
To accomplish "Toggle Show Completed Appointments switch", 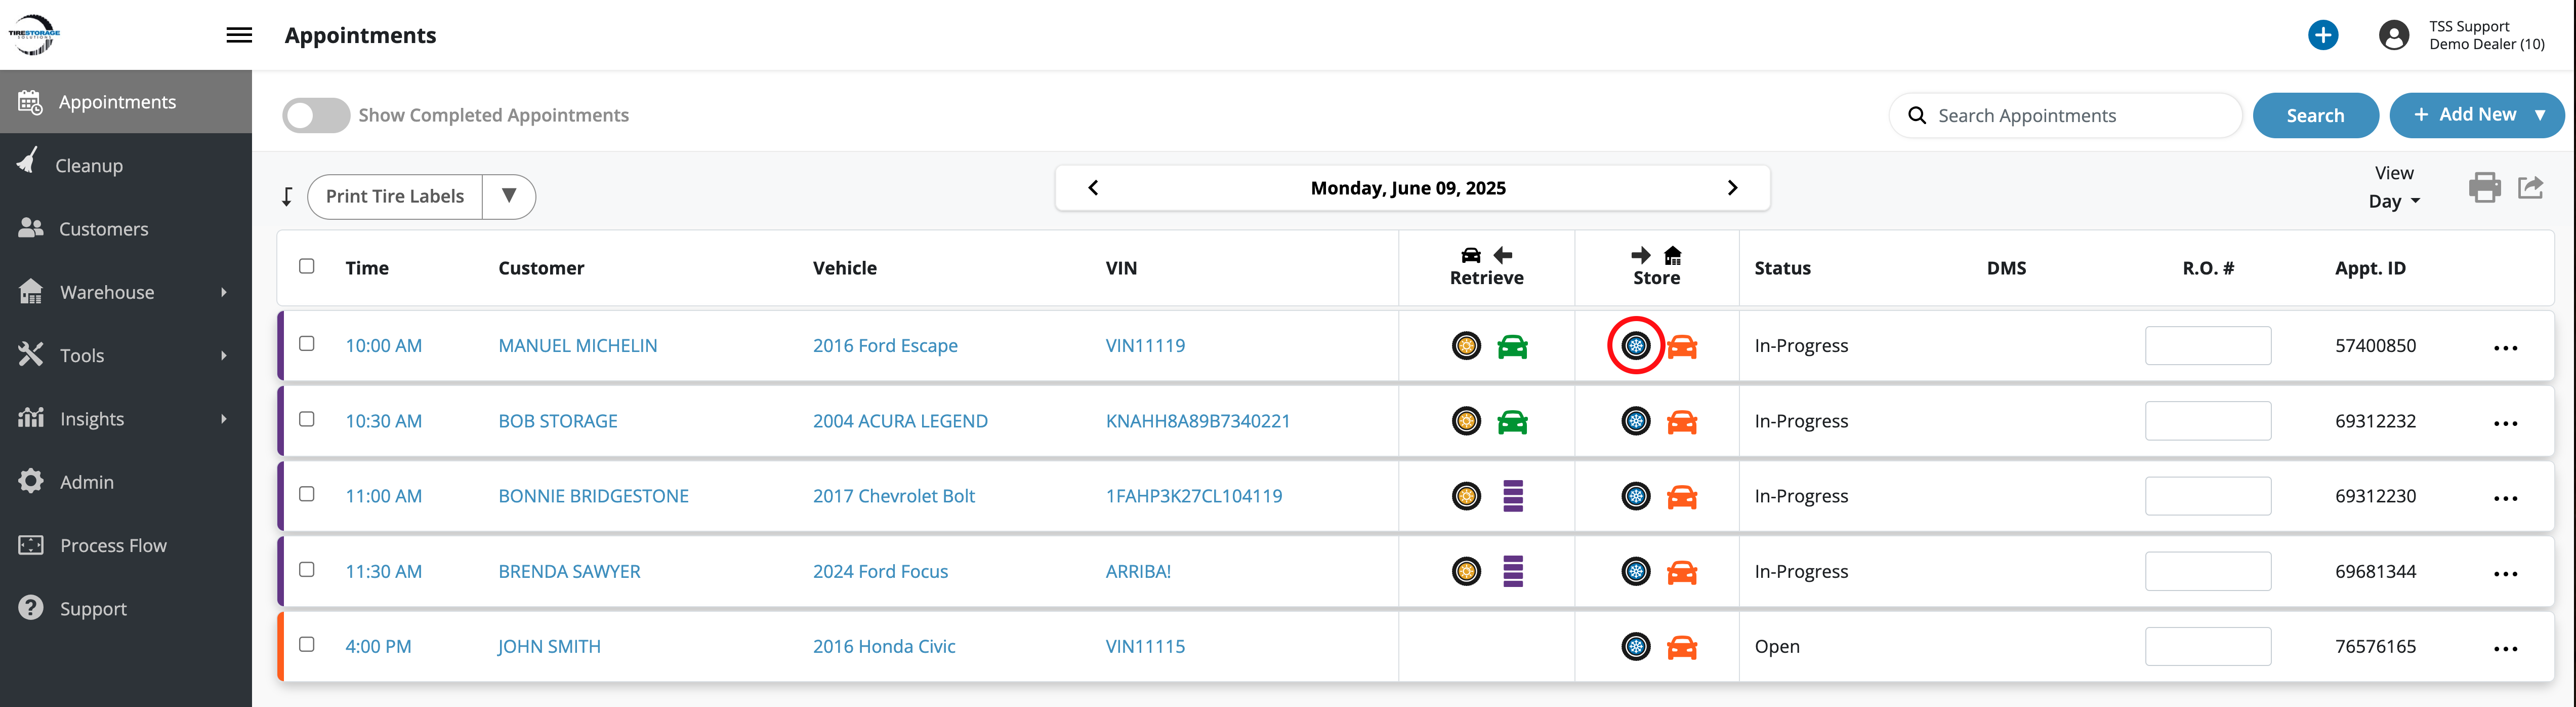I will point(316,115).
